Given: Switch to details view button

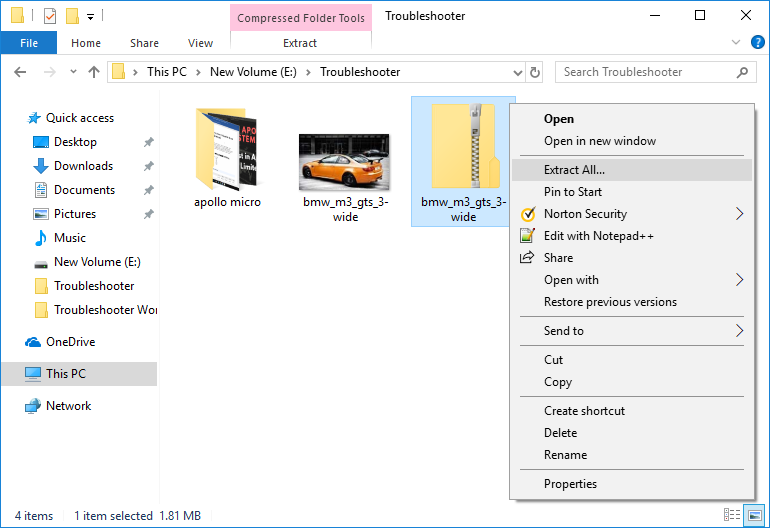Looking at the screenshot, I should click(x=732, y=516).
